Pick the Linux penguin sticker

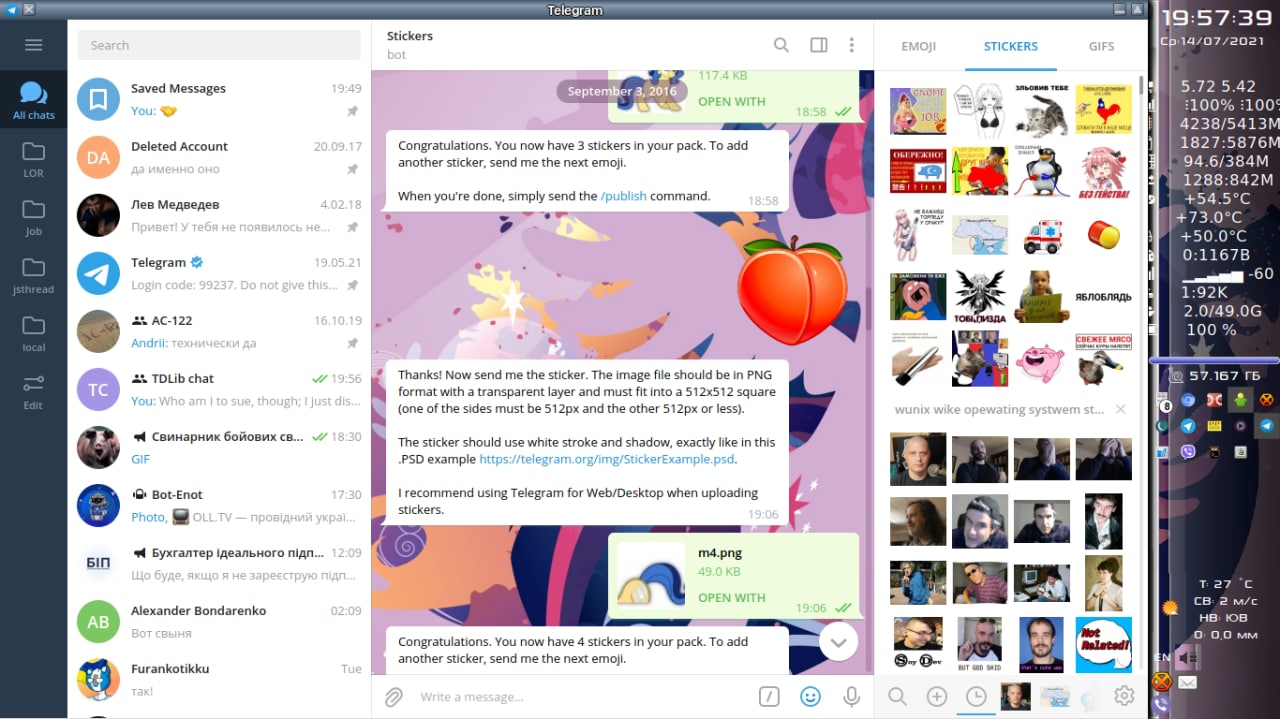pyautogui.click(x=1042, y=171)
